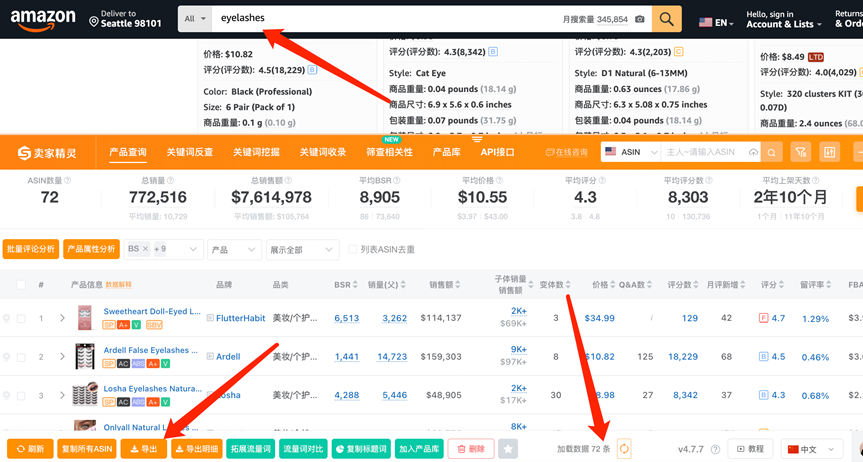The height and width of the screenshot is (462, 863).
Task: Click 复制所有ASIN button
Action: pyautogui.click(x=87, y=449)
